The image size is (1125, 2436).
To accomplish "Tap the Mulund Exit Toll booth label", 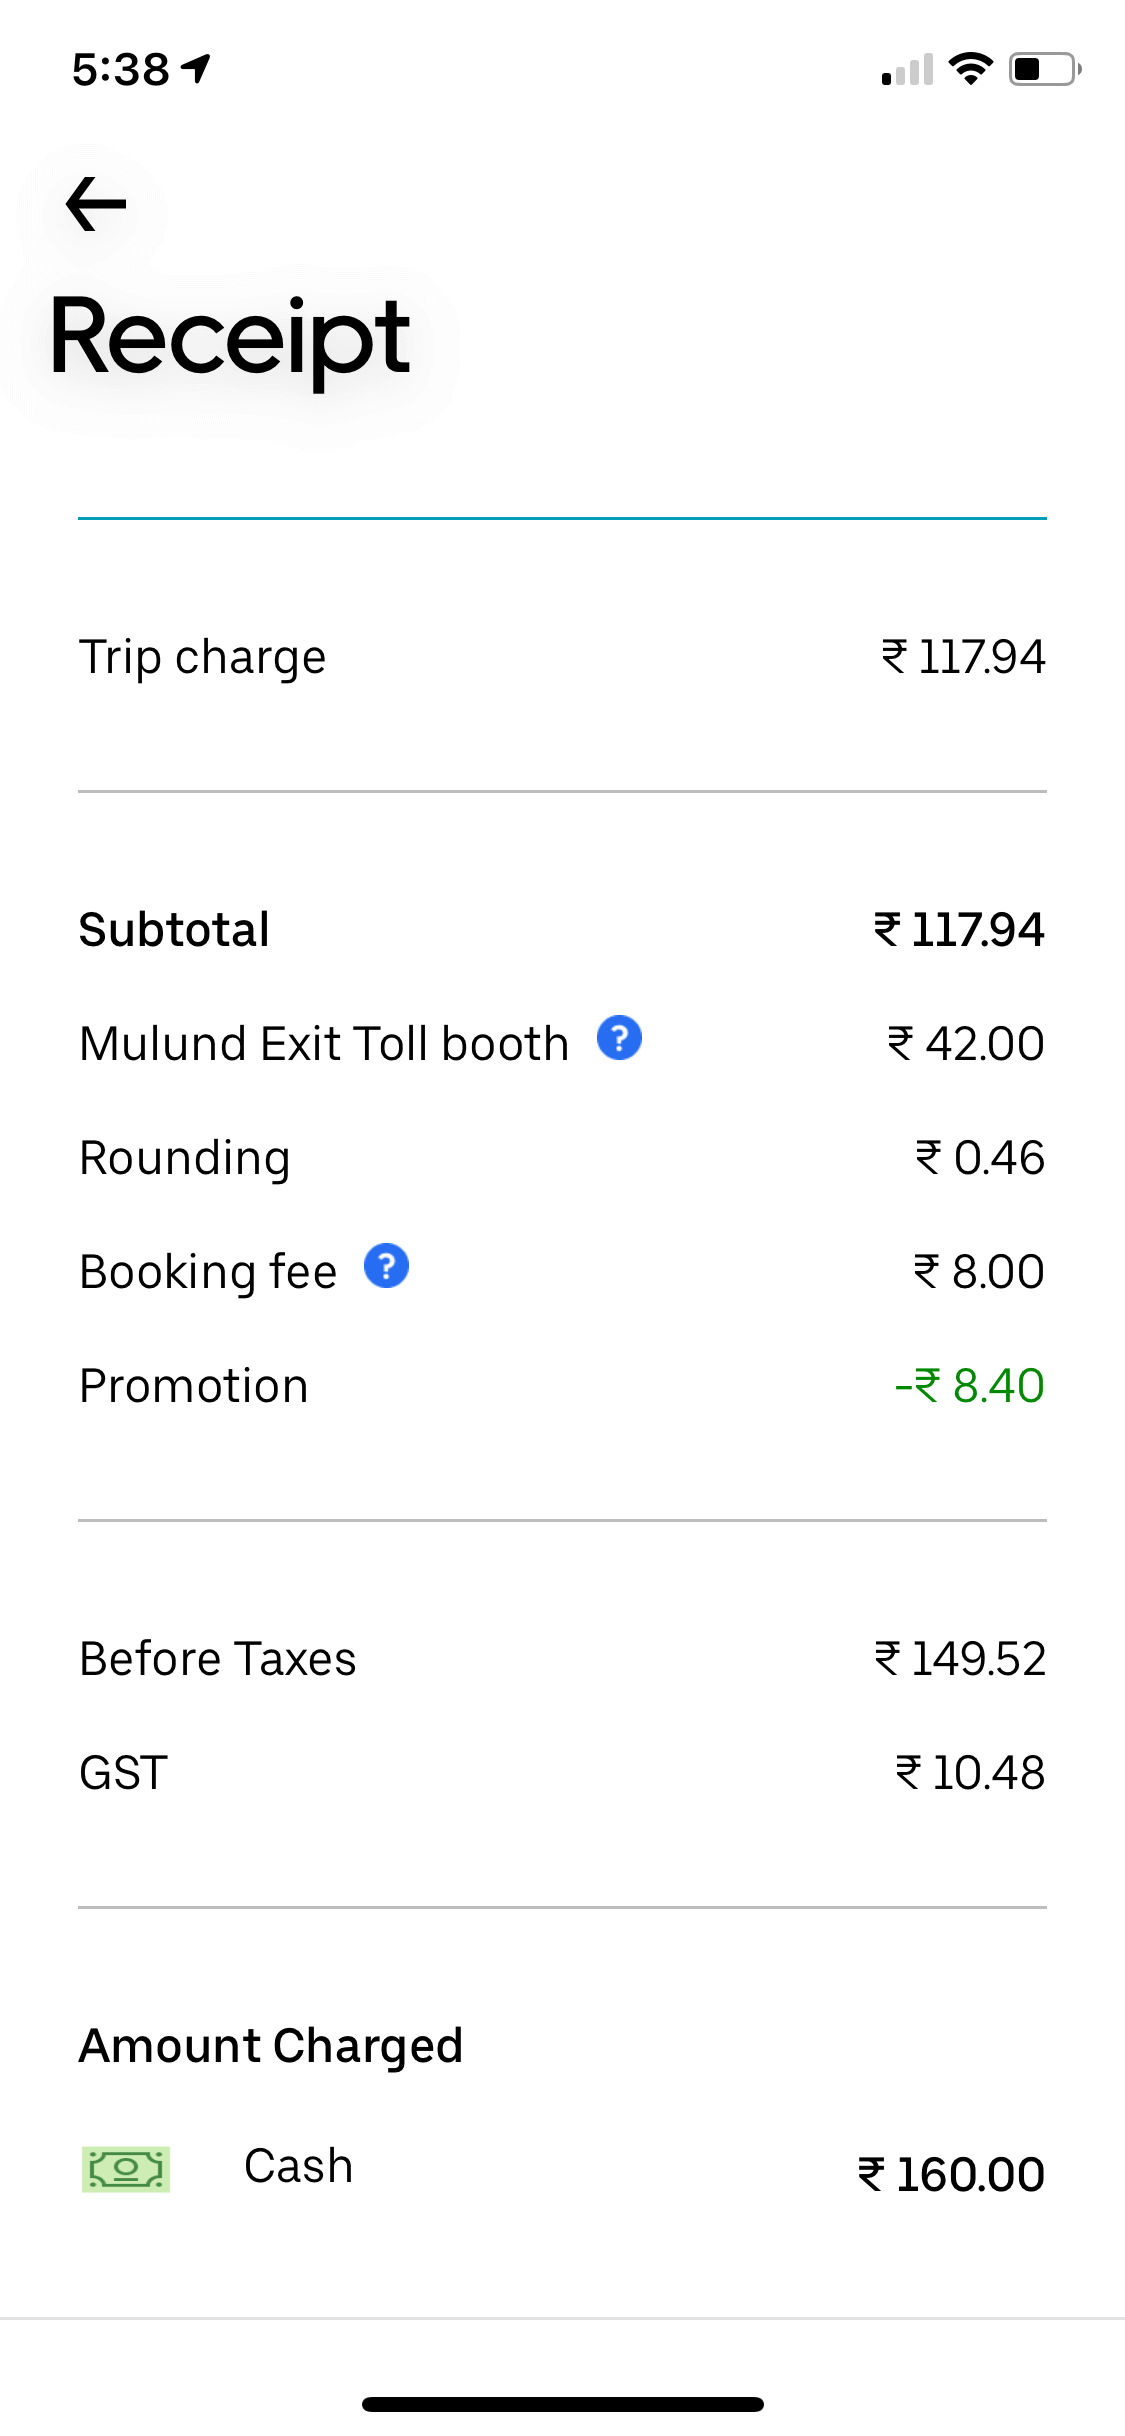I will click(324, 1044).
